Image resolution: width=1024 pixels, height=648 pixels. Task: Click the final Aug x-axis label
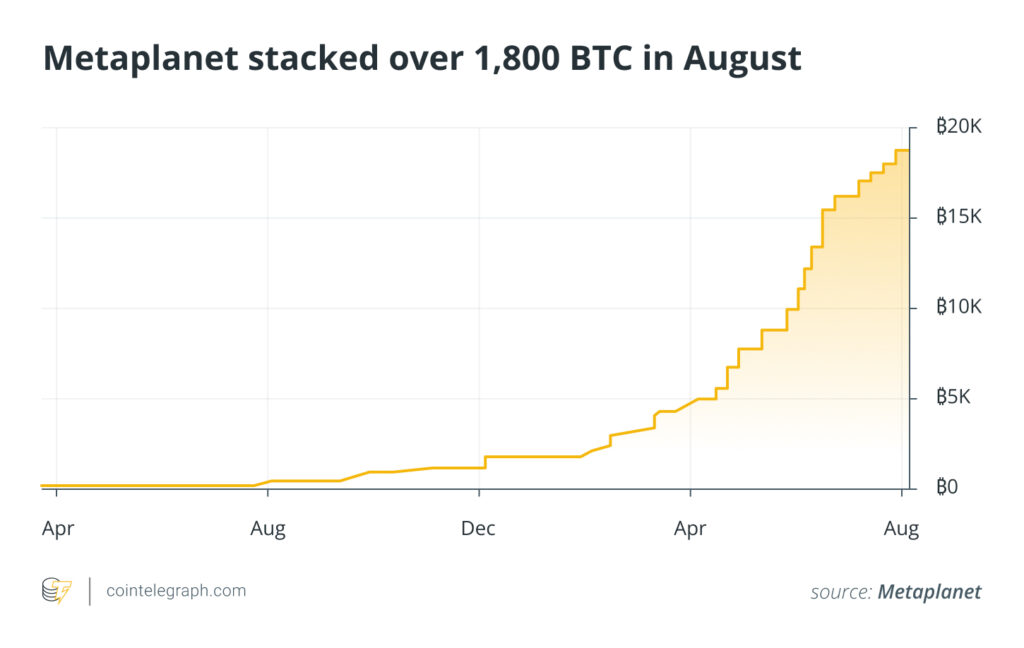coord(901,529)
